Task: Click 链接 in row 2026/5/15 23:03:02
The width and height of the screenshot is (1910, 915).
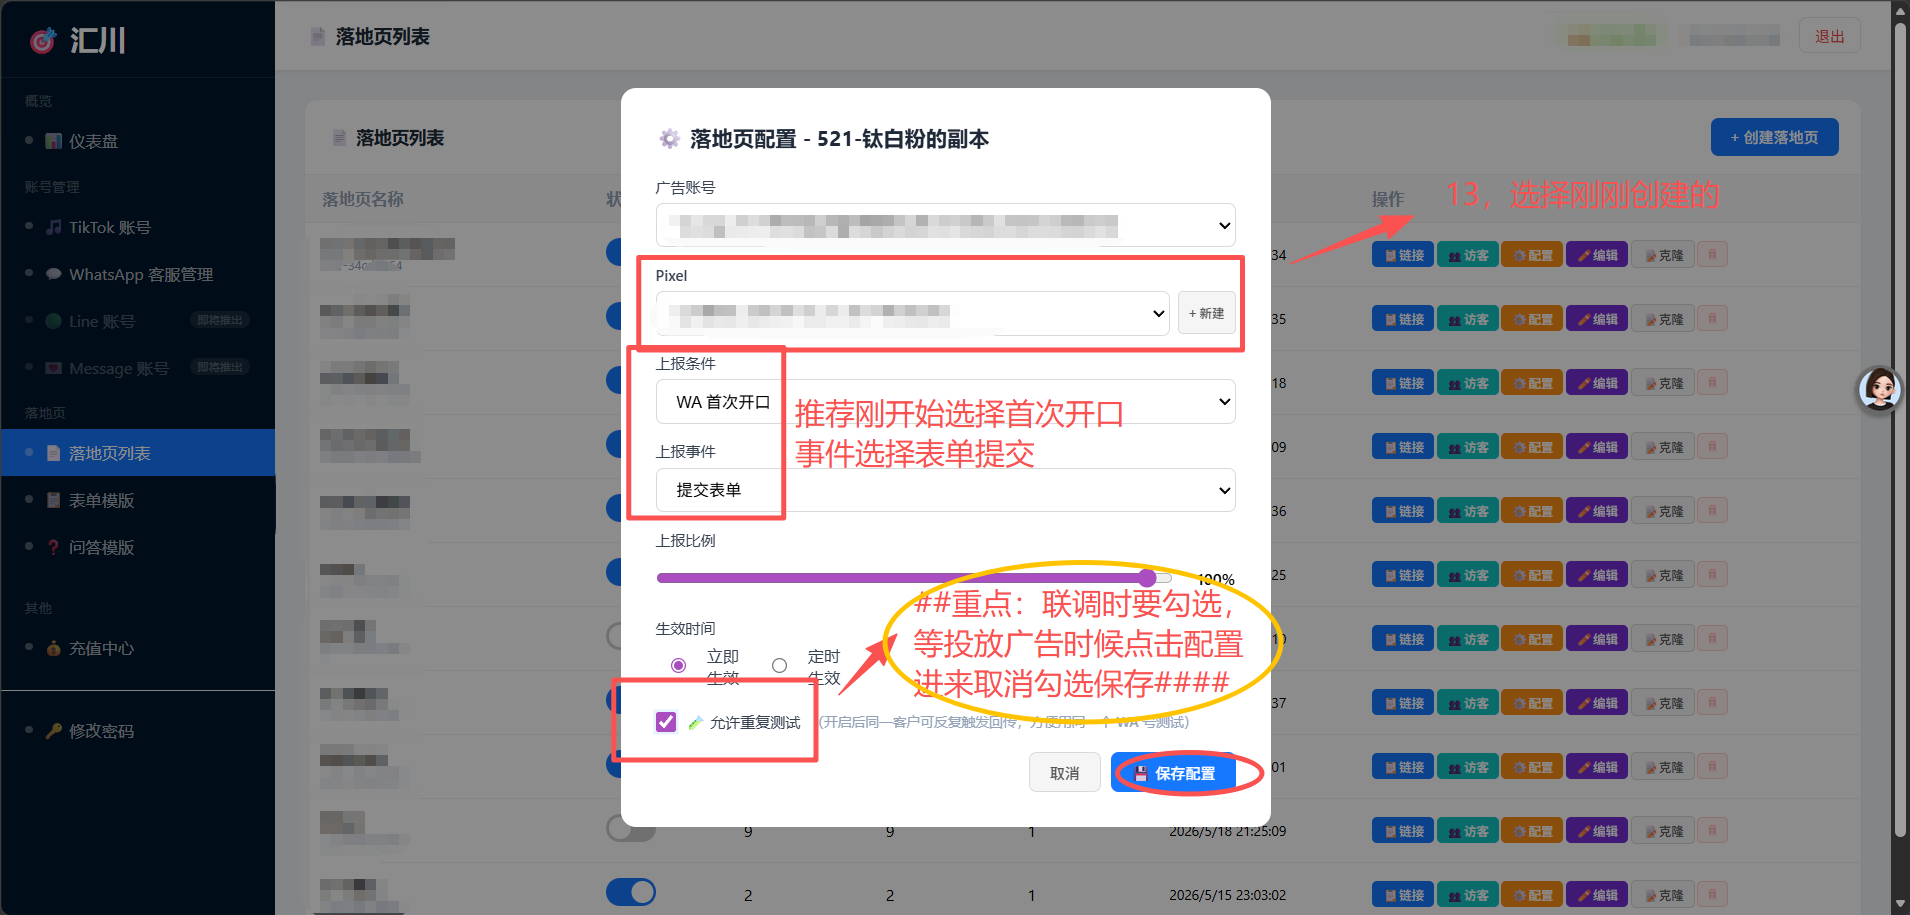Action: coord(1403,895)
